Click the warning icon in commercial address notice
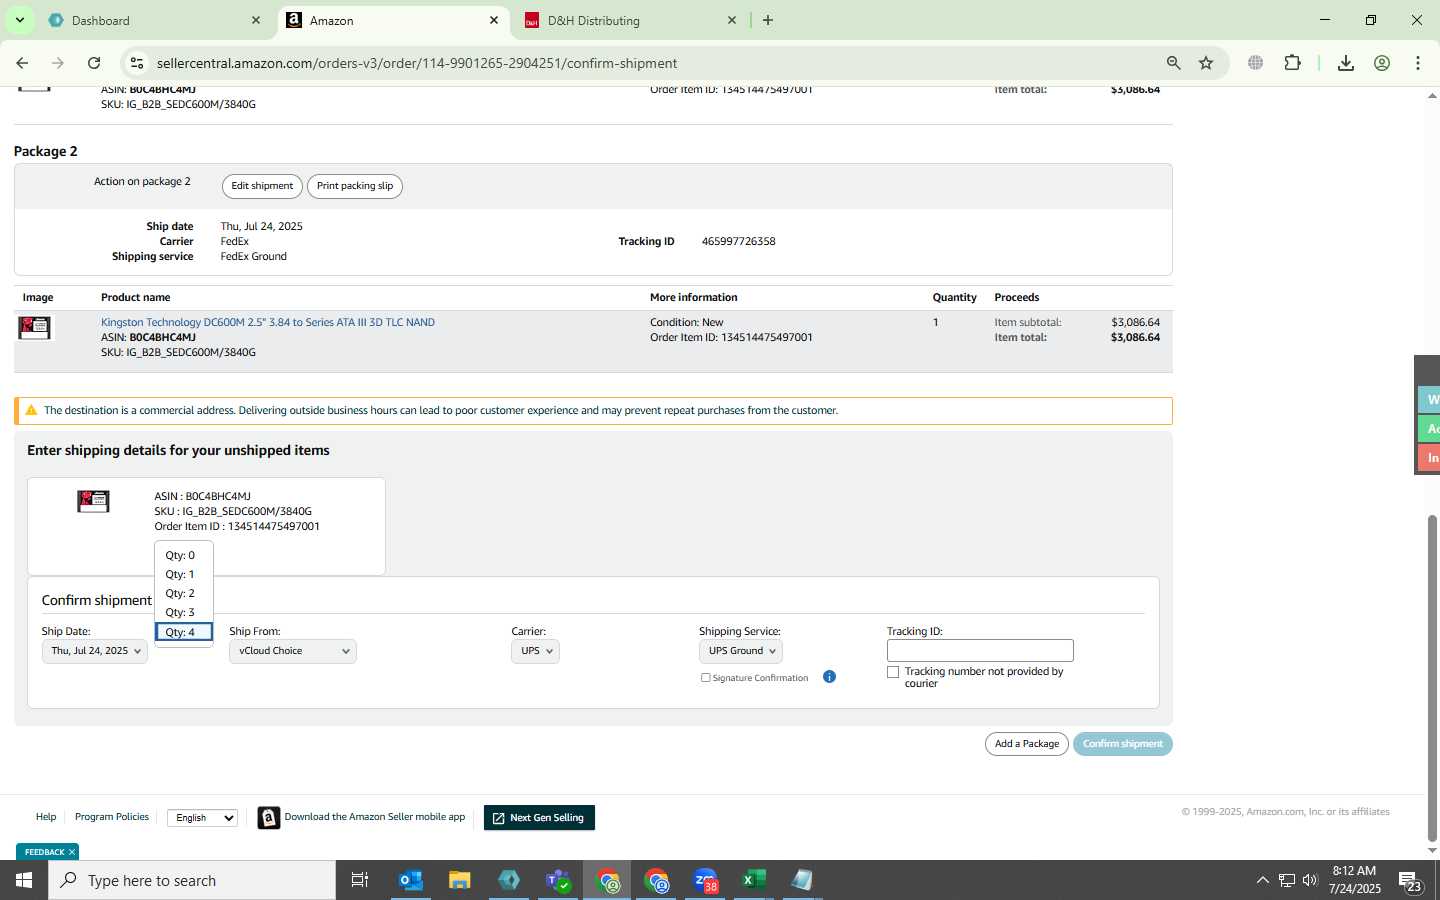This screenshot has height=900, width=1440. pyautogui.click(x=31, y=410)
